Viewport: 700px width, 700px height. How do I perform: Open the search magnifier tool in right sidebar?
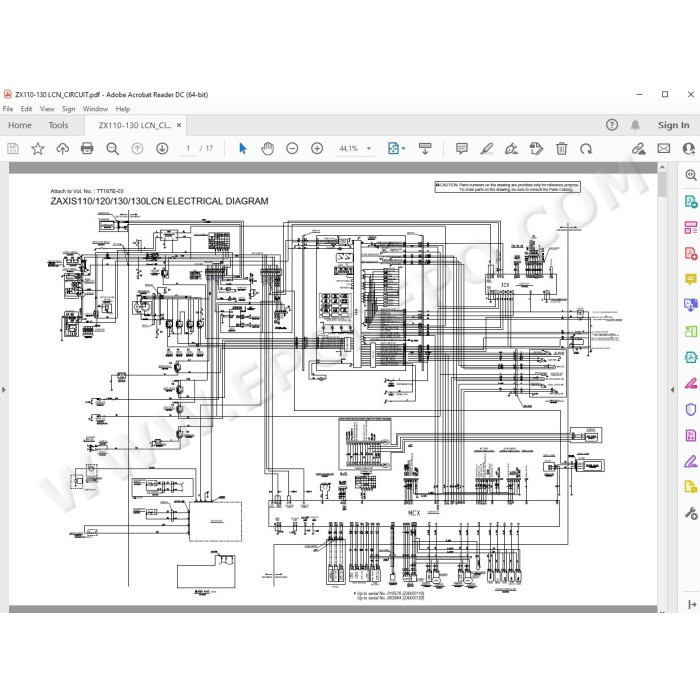click(691, 175)
